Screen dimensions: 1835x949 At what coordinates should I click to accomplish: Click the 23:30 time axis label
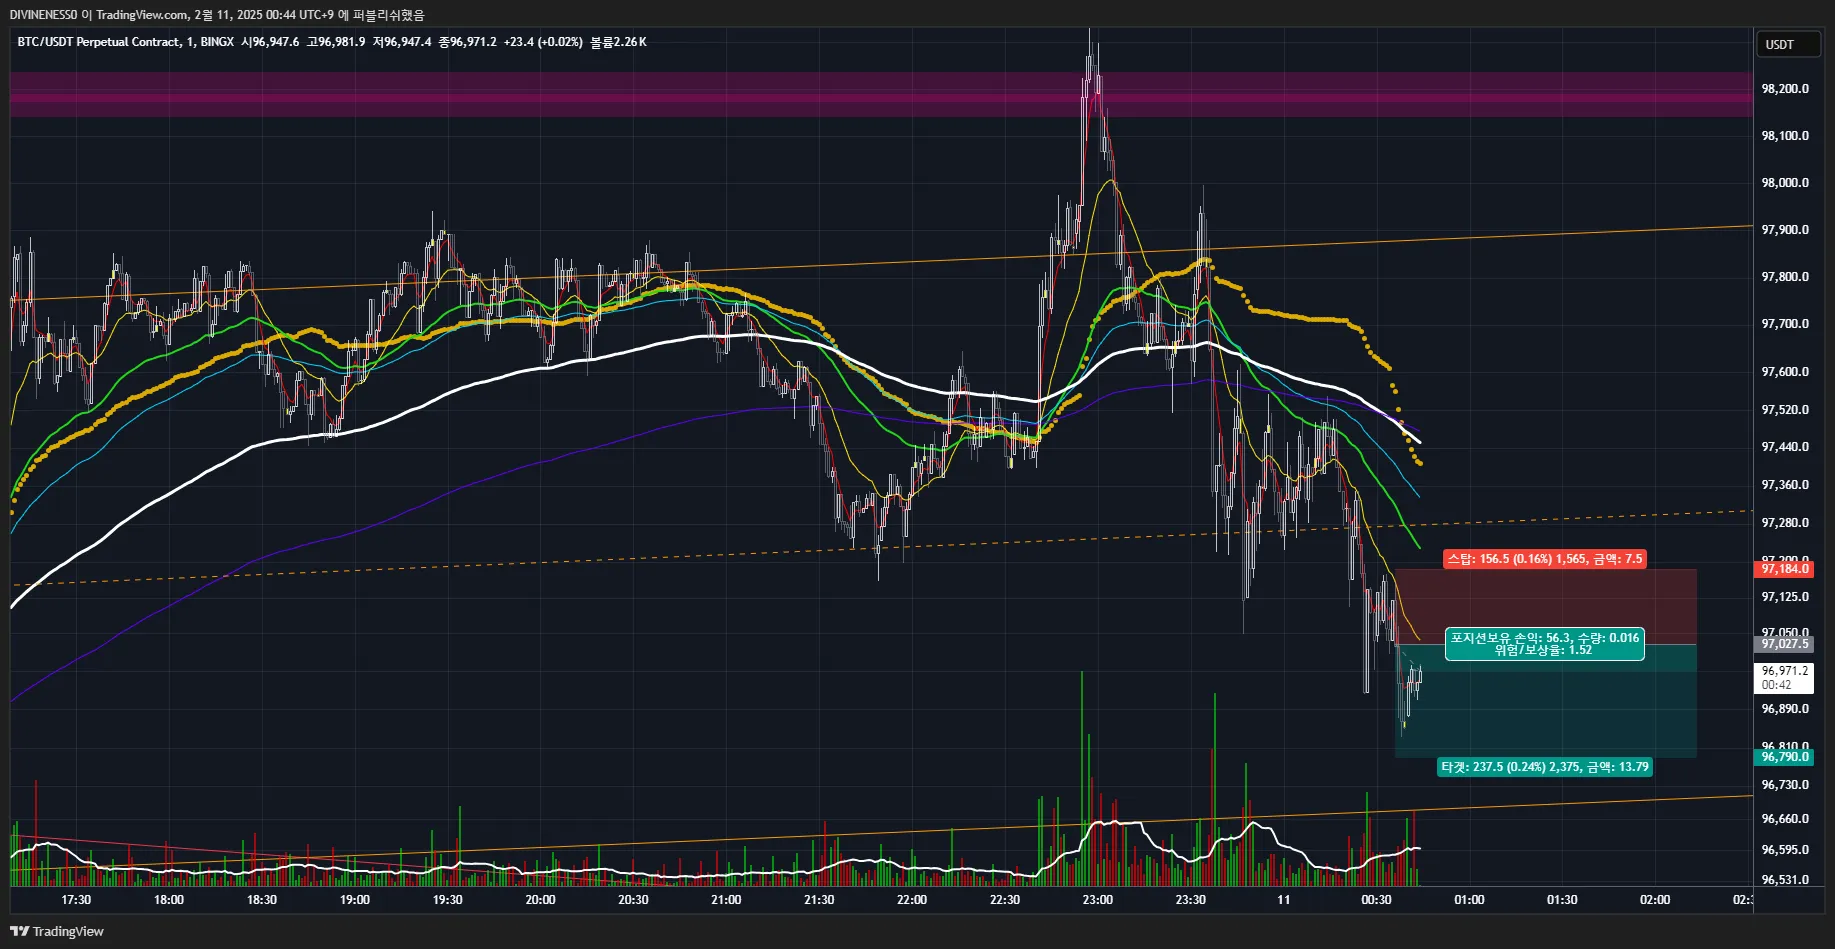click(x=1191, y=900)
